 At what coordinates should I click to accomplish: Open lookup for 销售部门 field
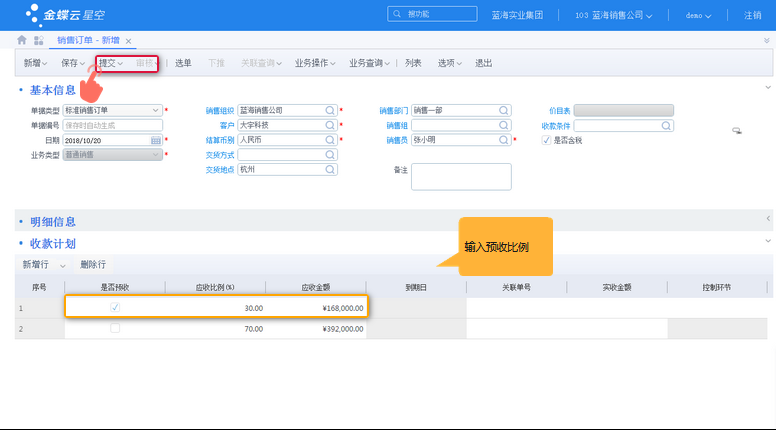click(x=504, y=110)
